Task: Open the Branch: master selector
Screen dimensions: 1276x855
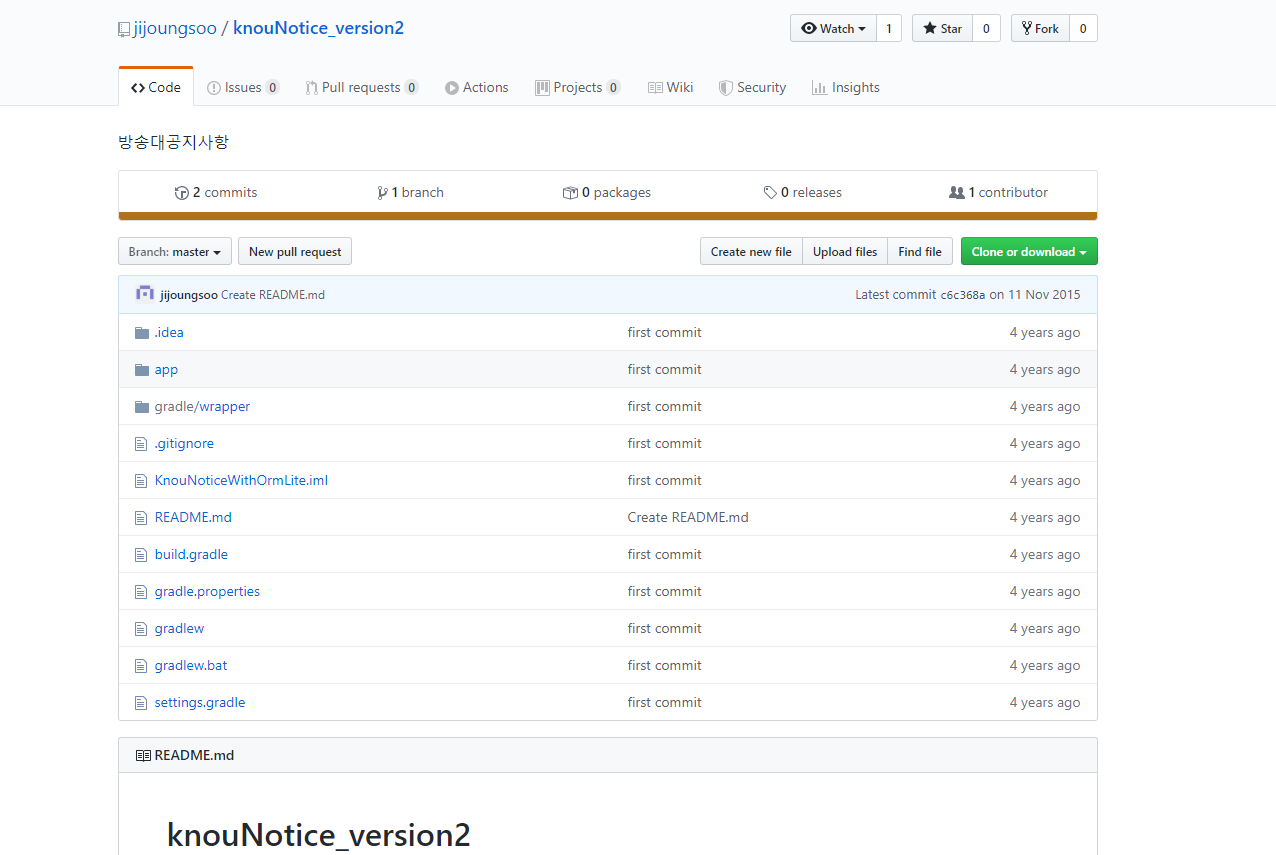Action: pyautogui.click(x=175, y=252)
